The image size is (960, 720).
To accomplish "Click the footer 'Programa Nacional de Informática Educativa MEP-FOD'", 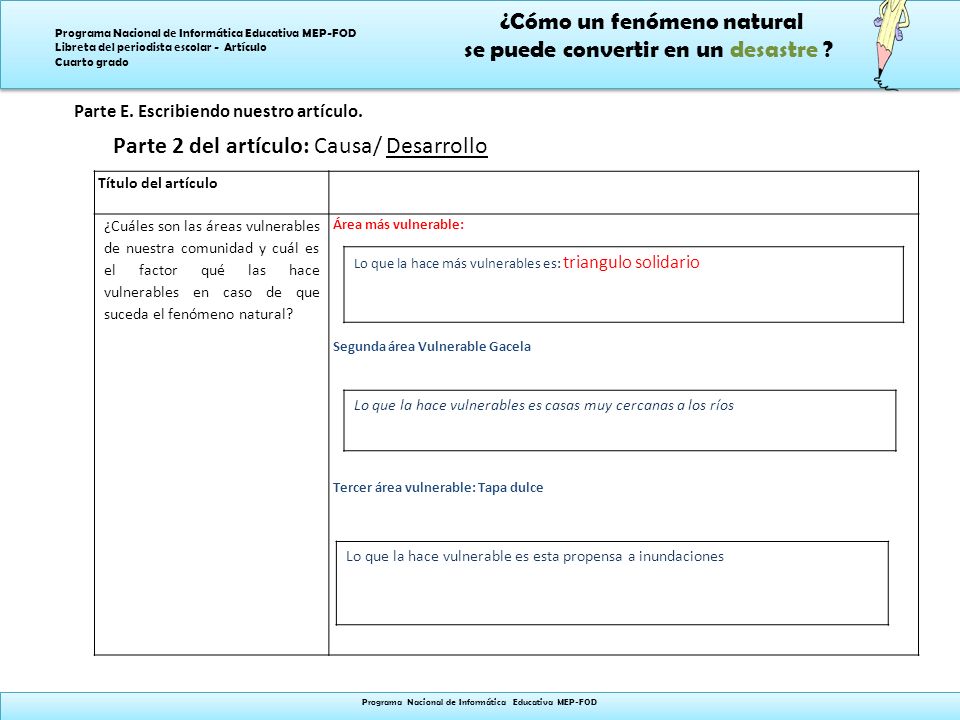I will click(x=479, y=702).
